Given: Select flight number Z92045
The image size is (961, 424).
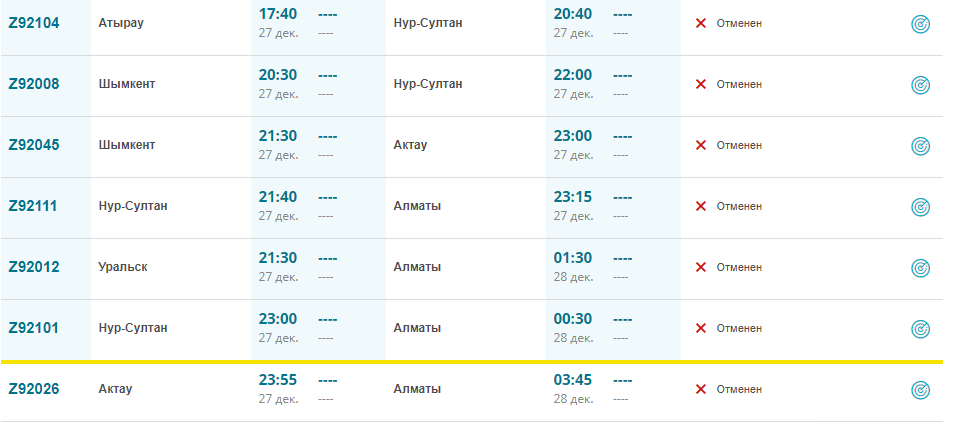Looking at the screenshot, I should tap(34, 145).
